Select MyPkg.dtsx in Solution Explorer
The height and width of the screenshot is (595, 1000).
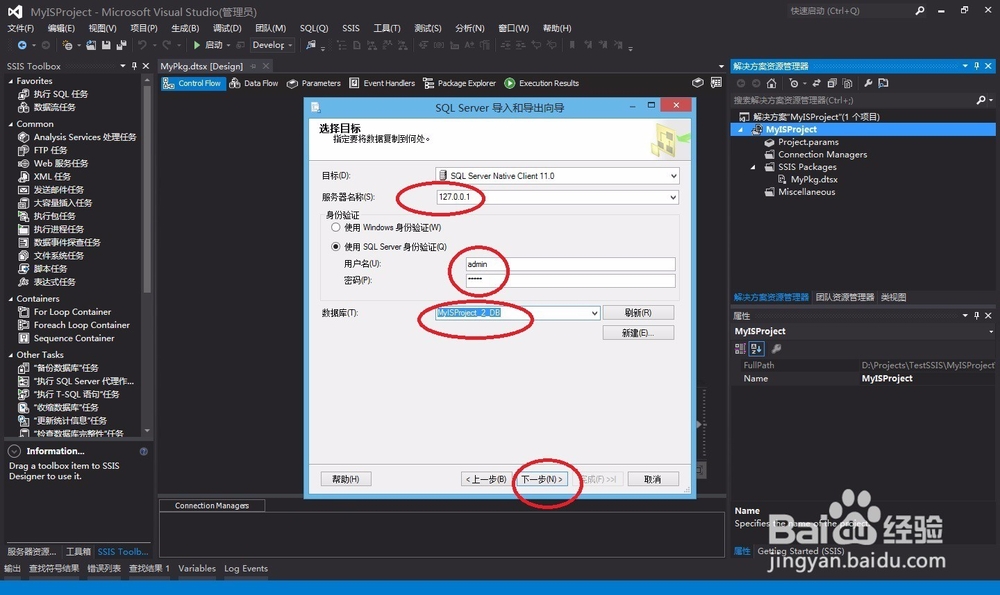coord(814,180)
